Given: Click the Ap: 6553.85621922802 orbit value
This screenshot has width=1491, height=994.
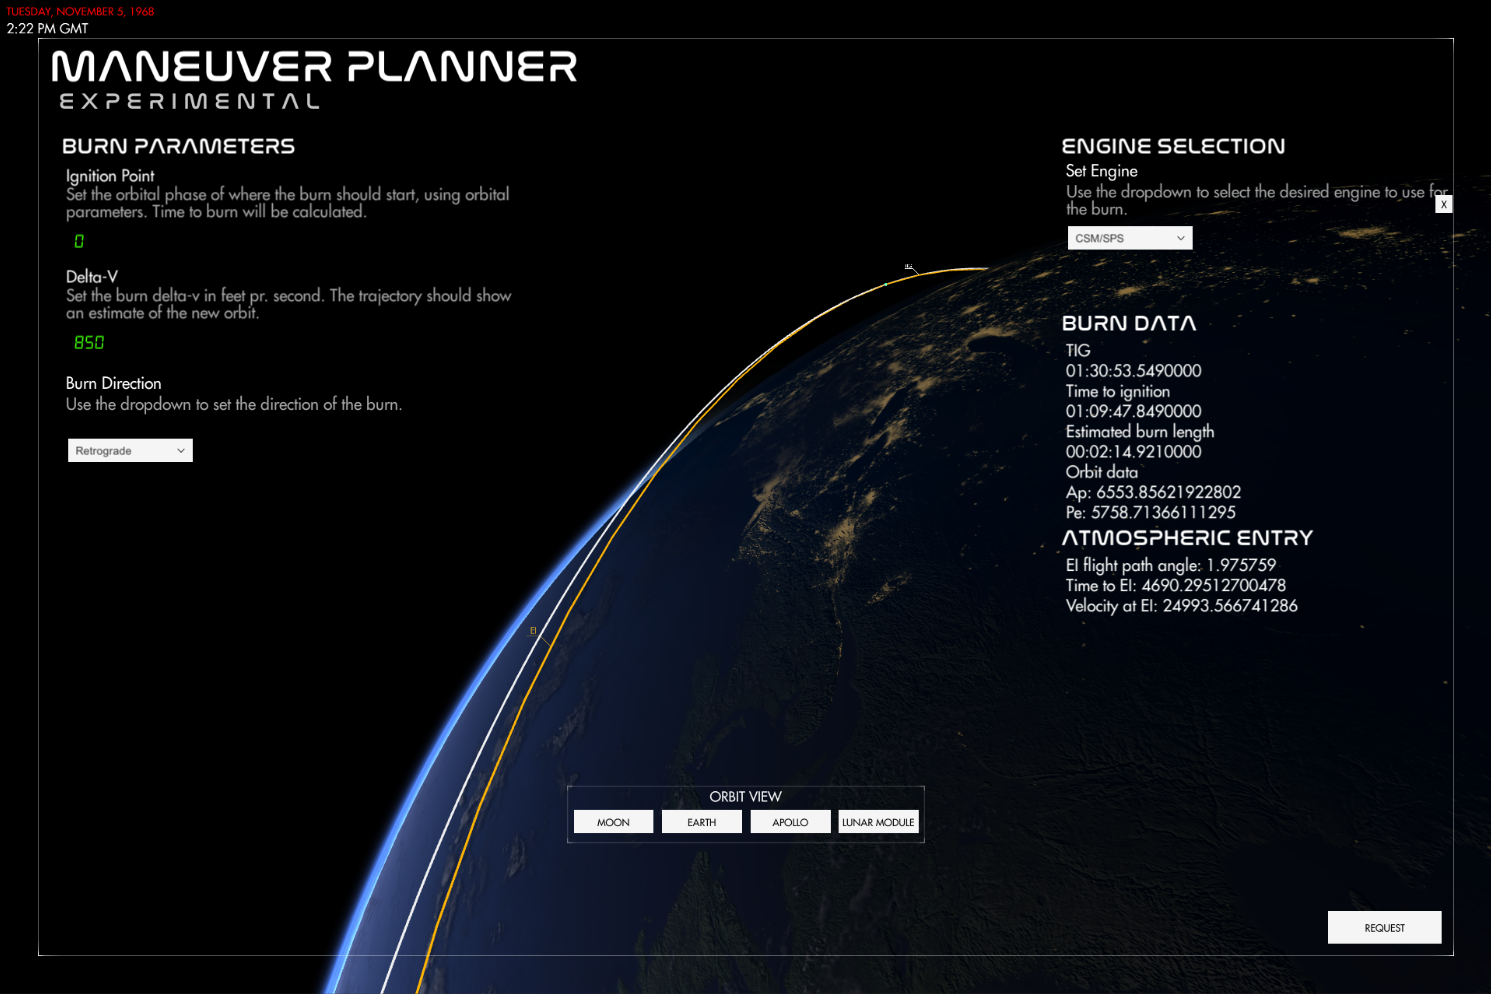Looking at the screenshot, I should pyautogui.click(x=1153, y=492).
